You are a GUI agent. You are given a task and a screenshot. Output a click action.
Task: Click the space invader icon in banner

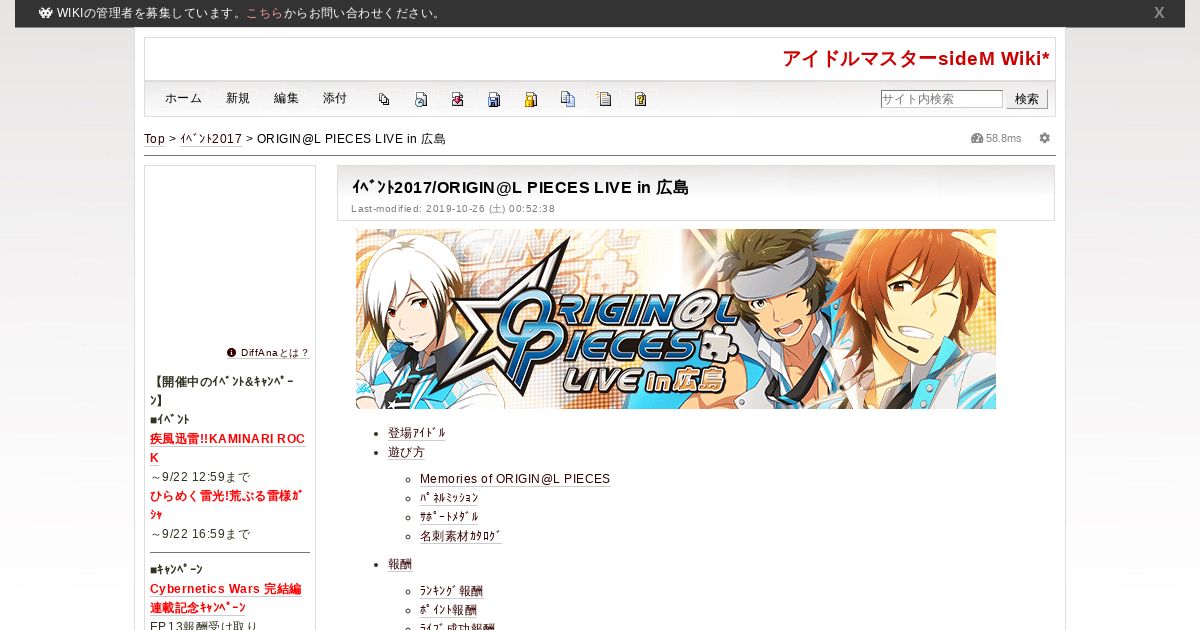[x=45, y=13]
